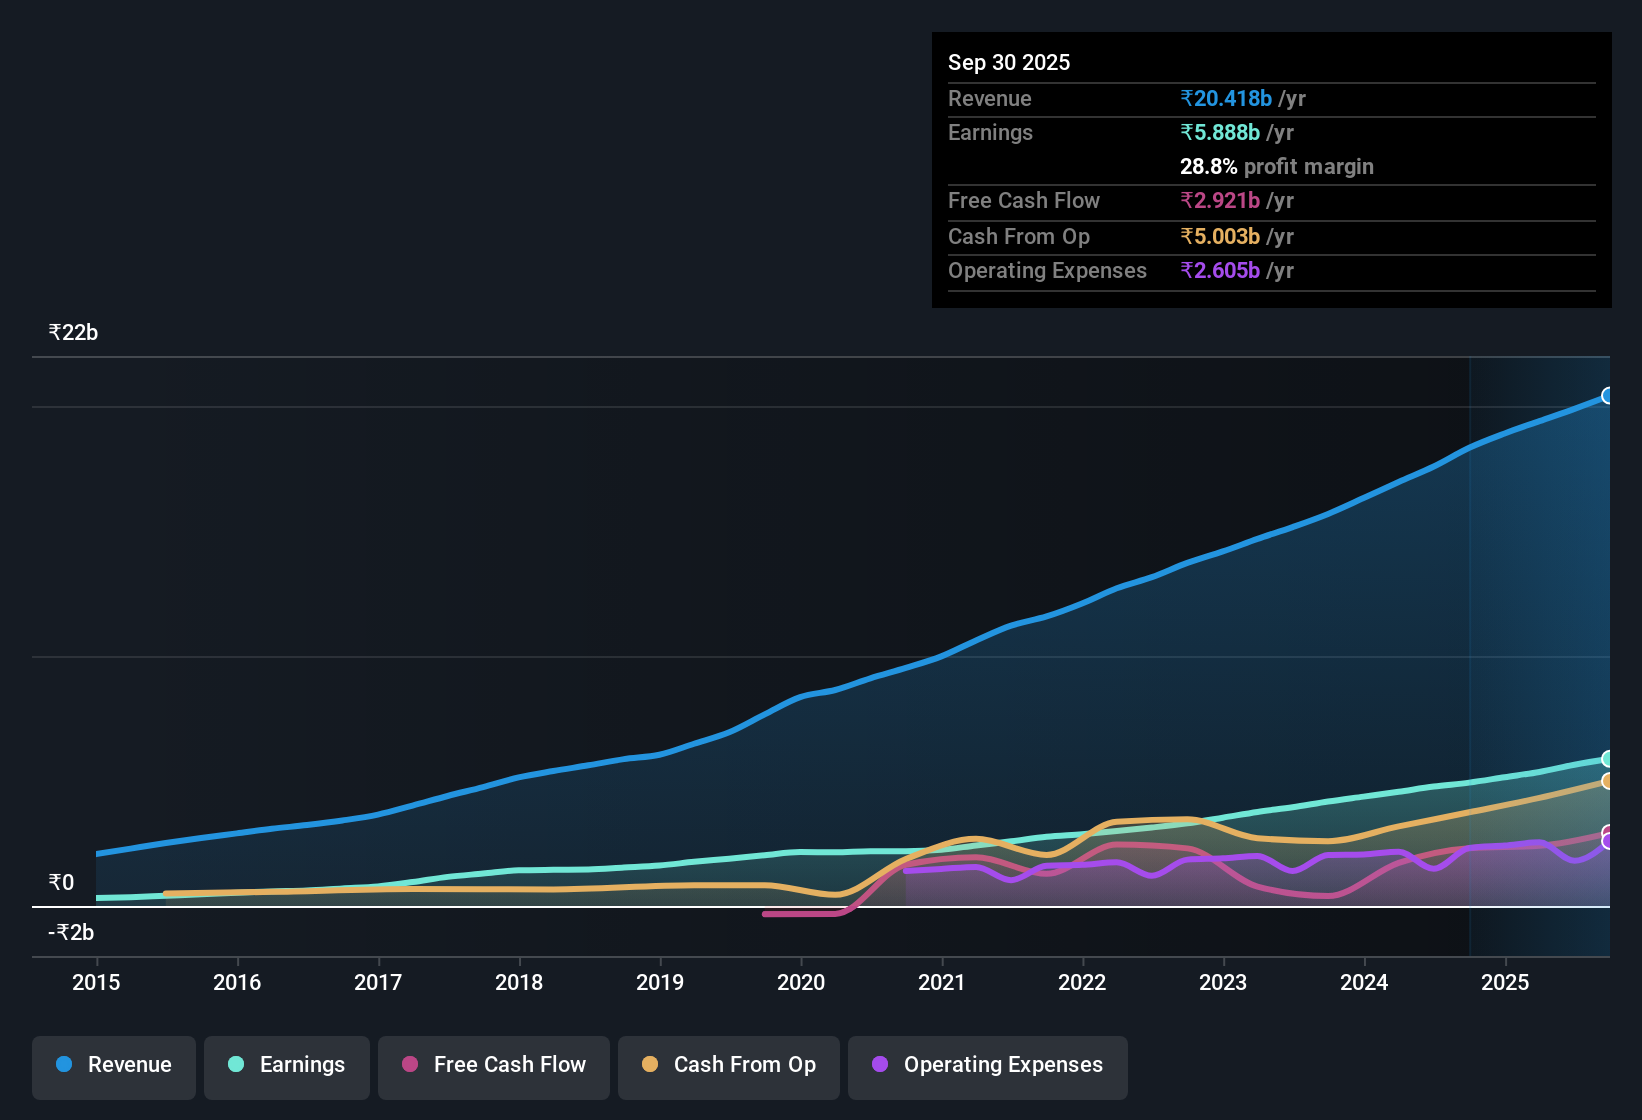Select the Earnings endpoint circle on the chart

(1607, 760)
